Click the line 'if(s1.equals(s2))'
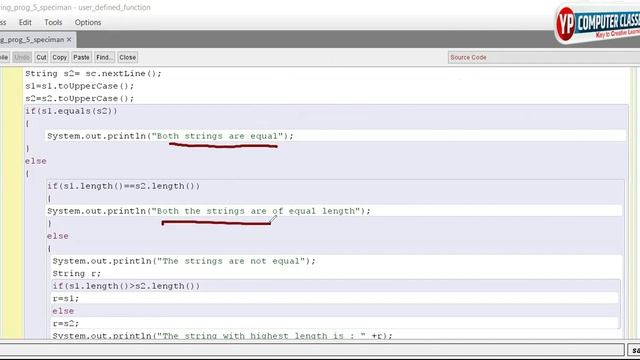Viewport: 640px width, 360px height. coord(71,111)
